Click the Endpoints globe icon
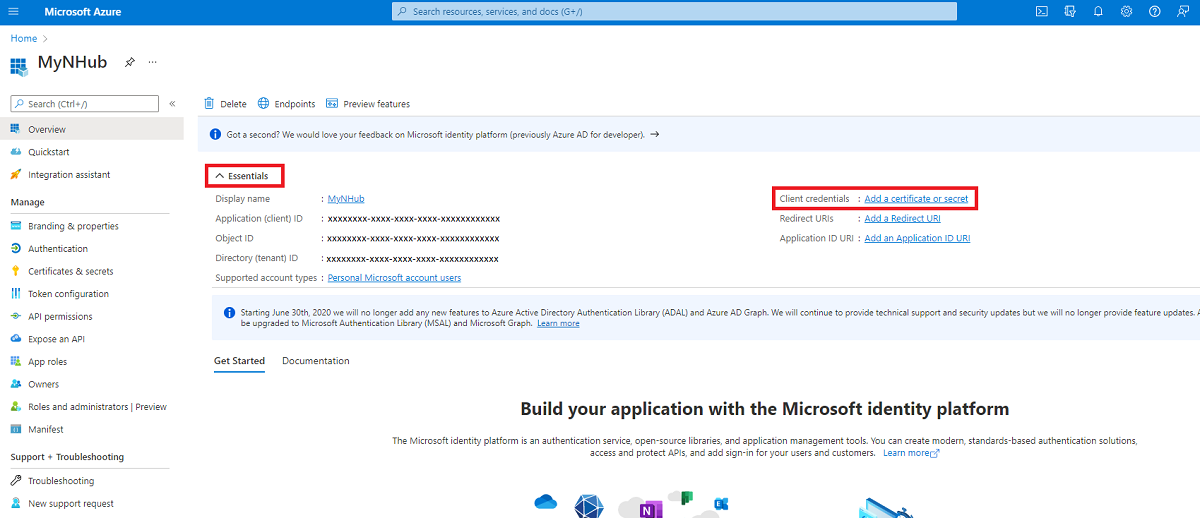Screen dimensions: 1200x518 point(264,103)
